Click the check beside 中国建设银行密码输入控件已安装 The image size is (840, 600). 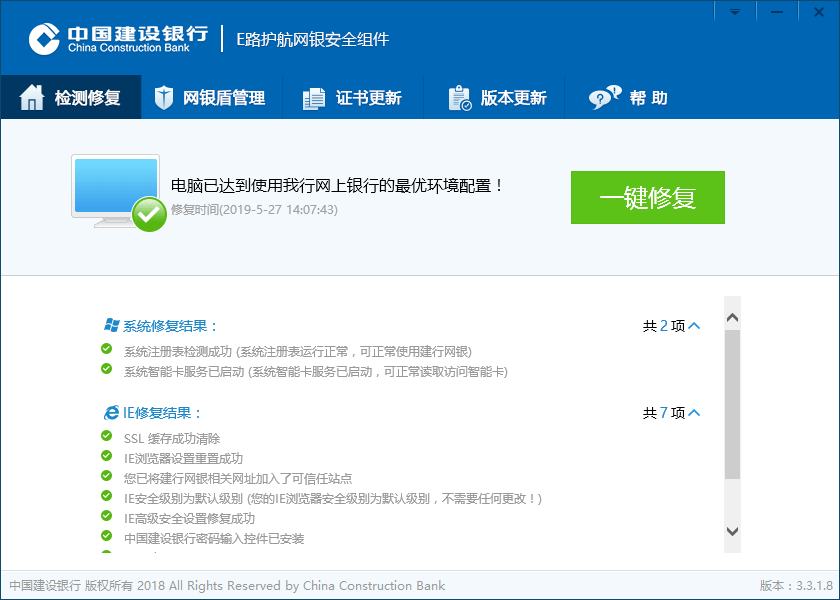click(x=106, y=534)
